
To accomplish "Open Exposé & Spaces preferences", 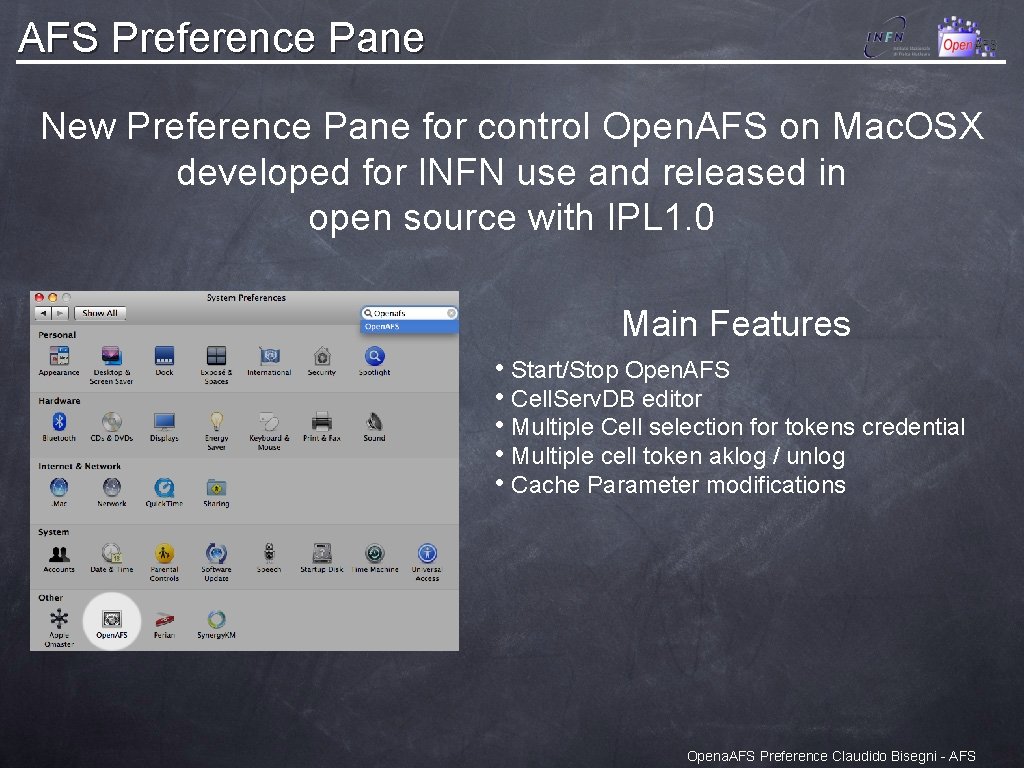I will pyautogui.click(x=216, y=364).
